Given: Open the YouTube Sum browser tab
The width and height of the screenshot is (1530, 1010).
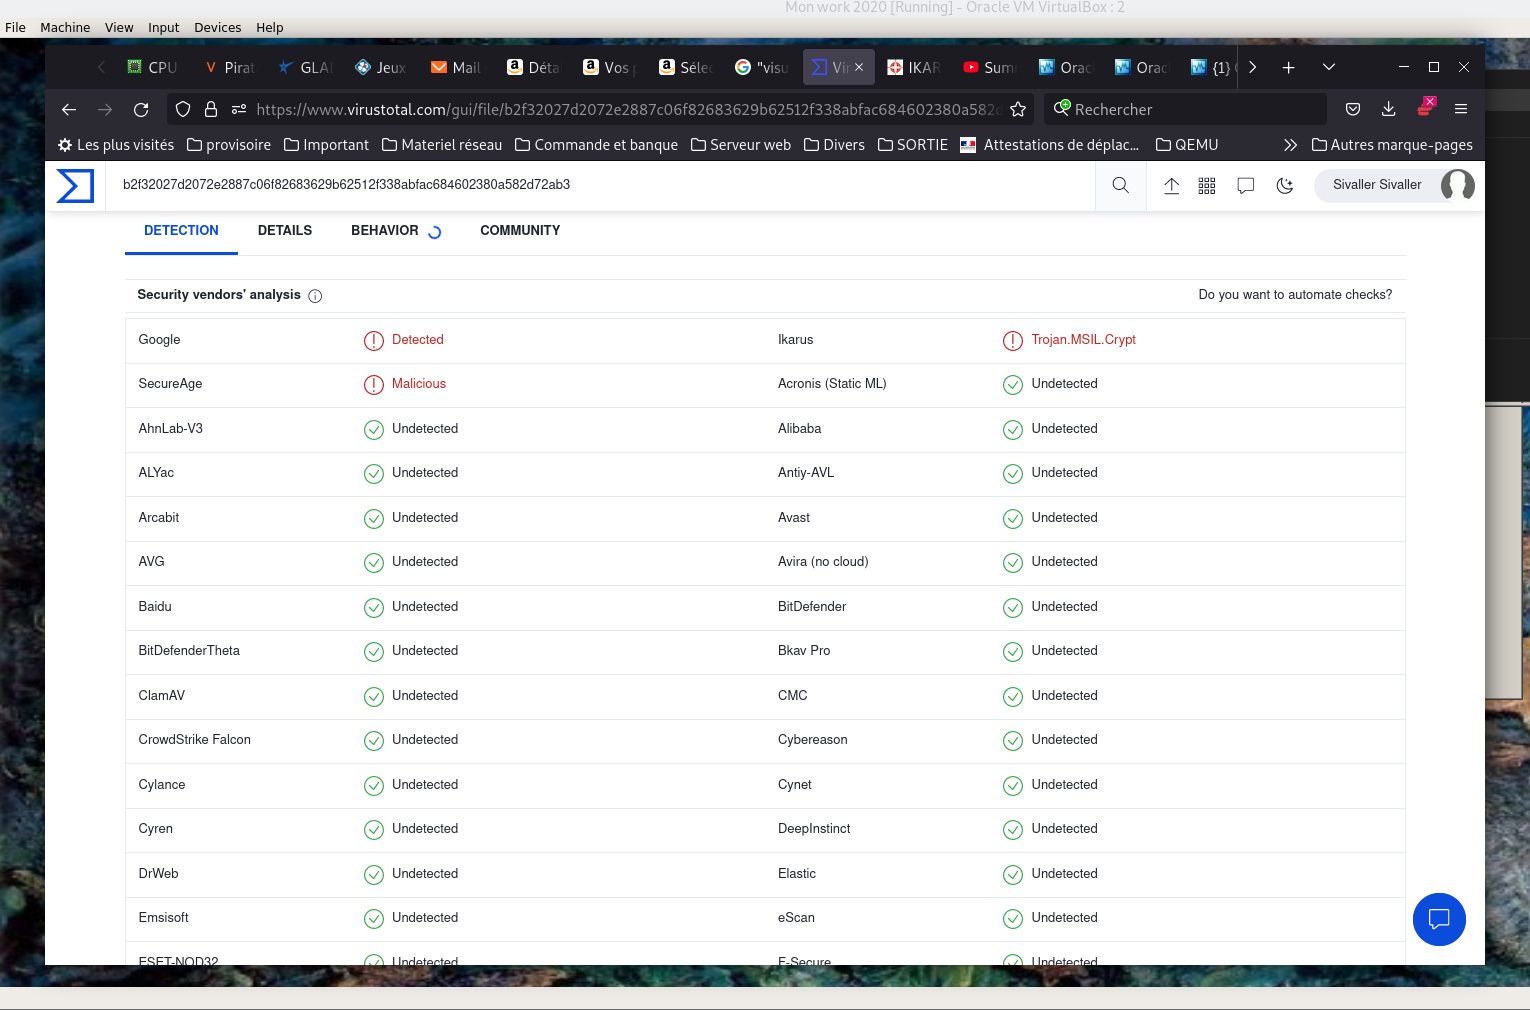Looking at the screenshot, I should tap(989, 67).
